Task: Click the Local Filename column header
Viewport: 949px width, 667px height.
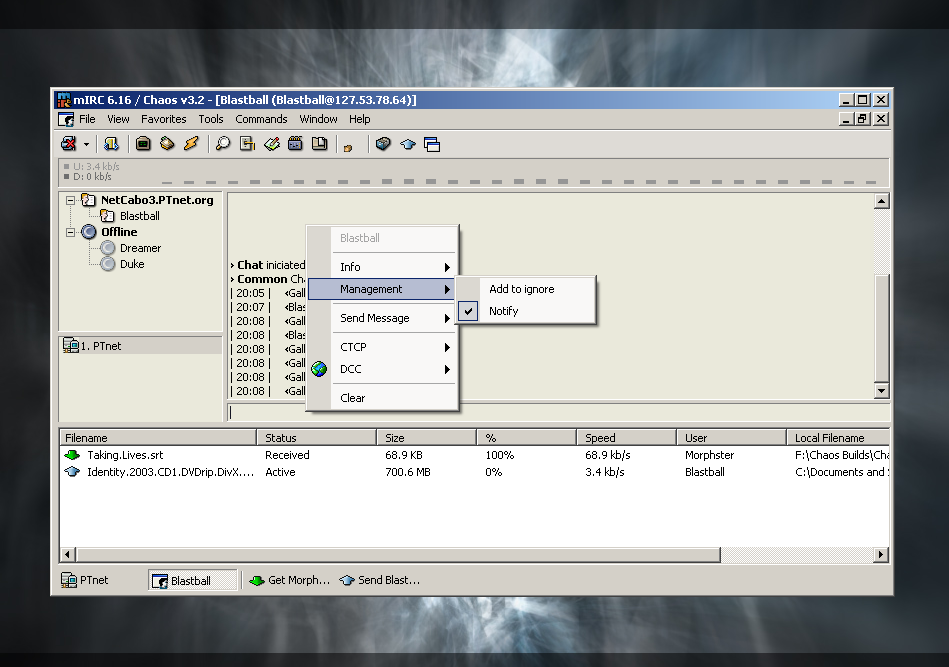Action: pos(838,438)
